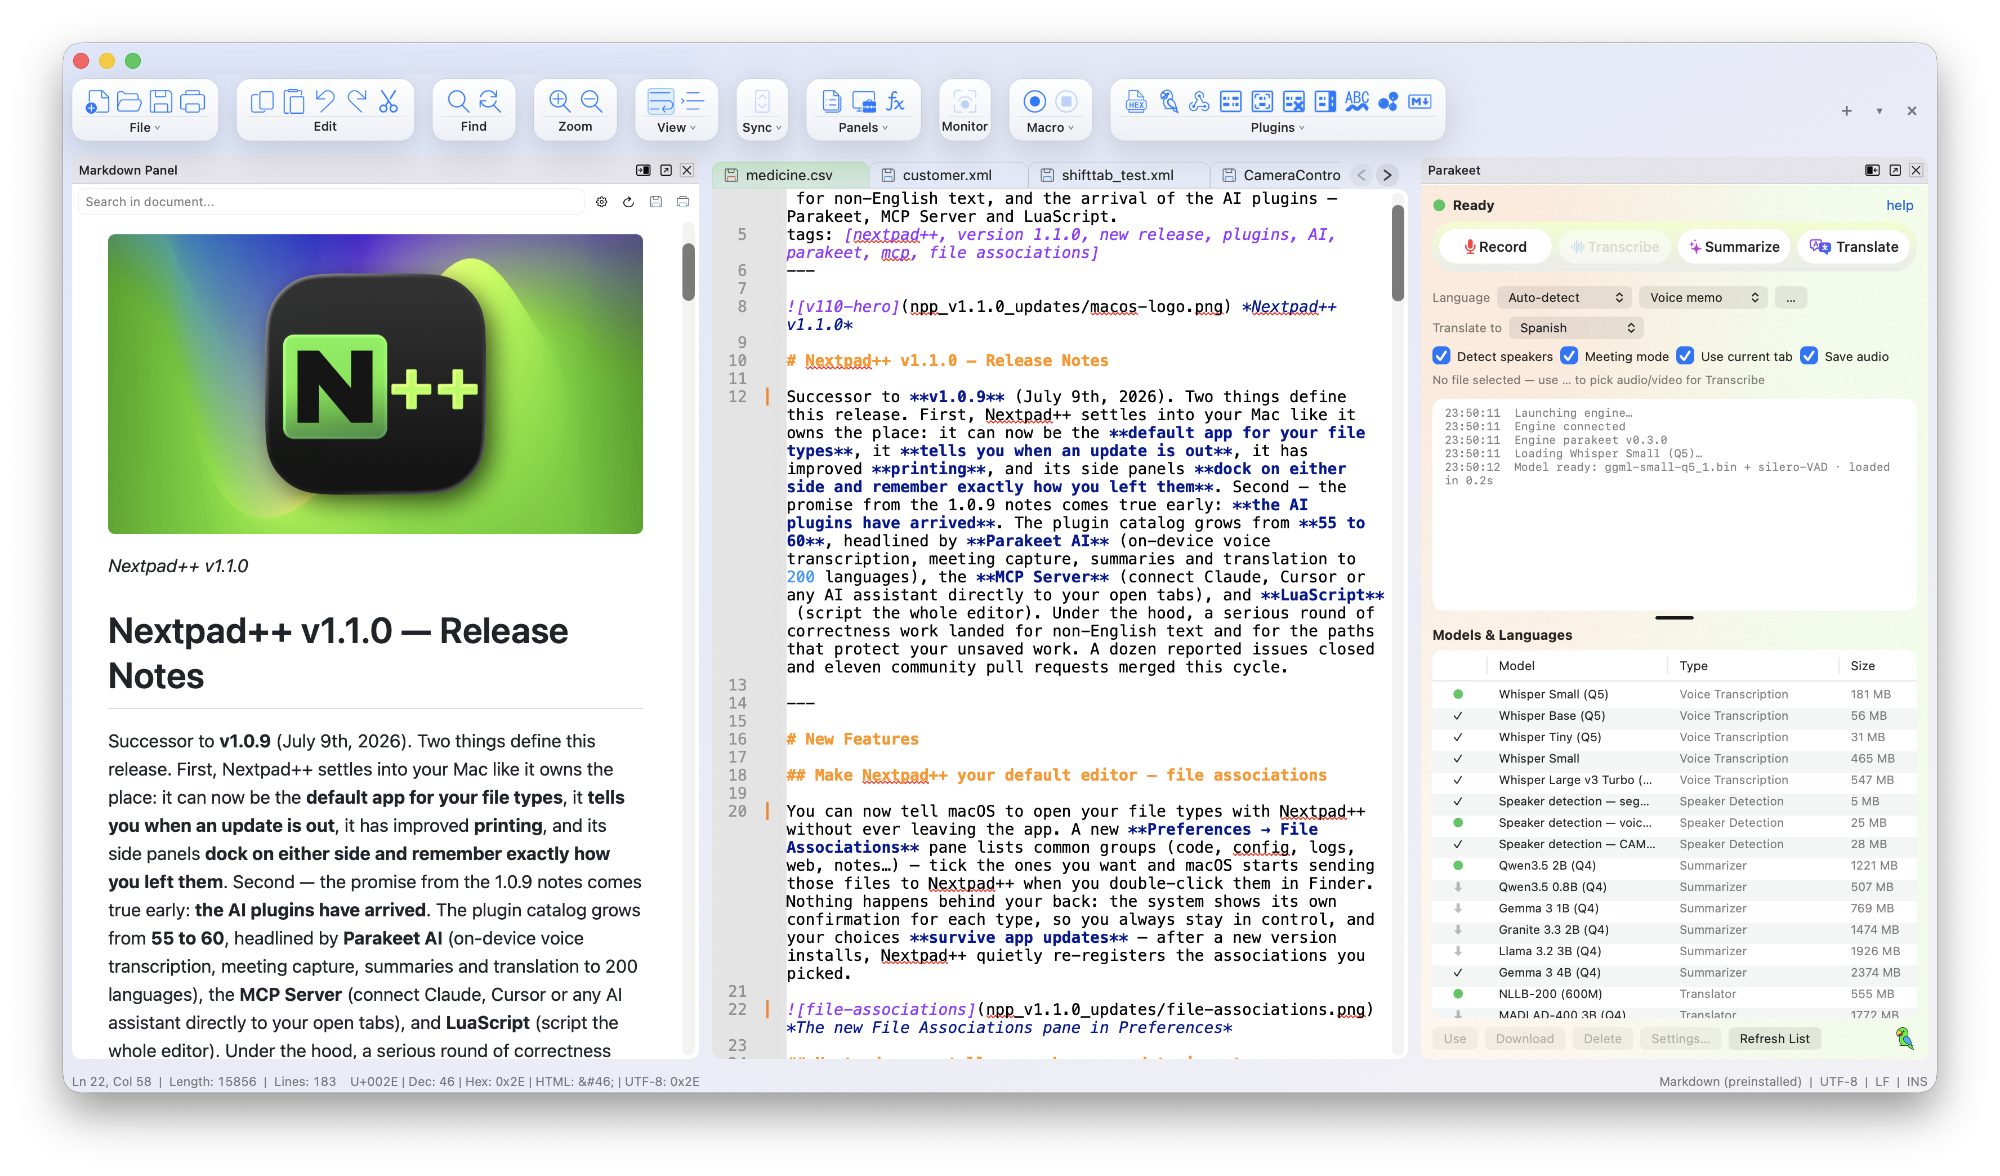Click the Parakeet log splitter handle

[1674, 618]
